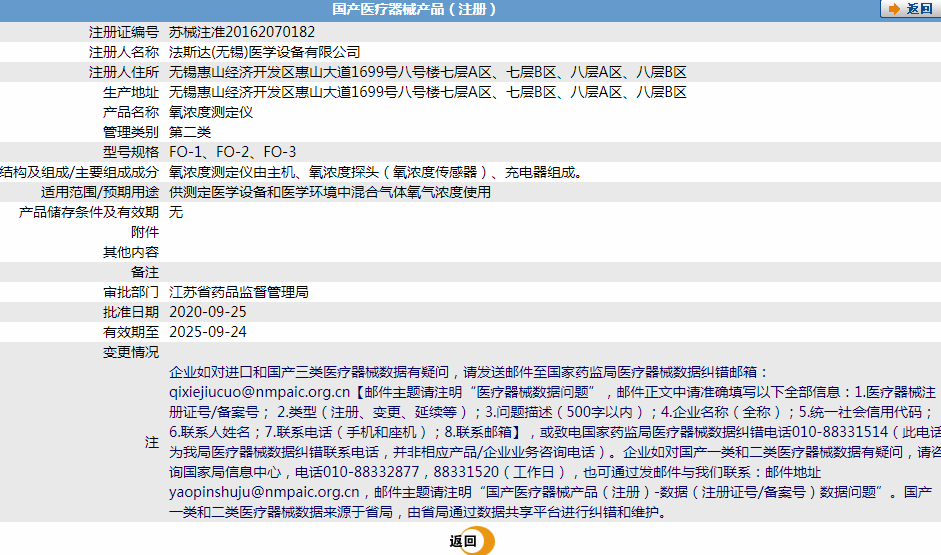The image size is (941, 555).
Task: Click the 注册证编号 field label
Action: point(124,32)
